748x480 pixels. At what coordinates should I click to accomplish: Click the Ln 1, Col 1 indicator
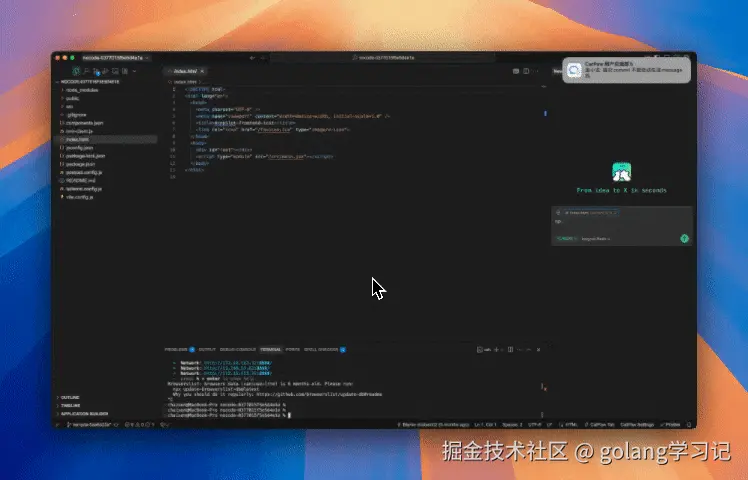[485, 425]
